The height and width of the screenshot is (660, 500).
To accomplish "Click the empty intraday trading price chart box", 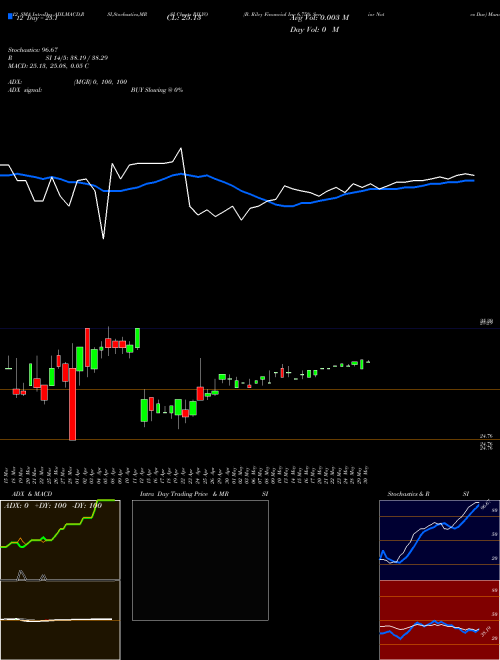I will click(200, 560).
